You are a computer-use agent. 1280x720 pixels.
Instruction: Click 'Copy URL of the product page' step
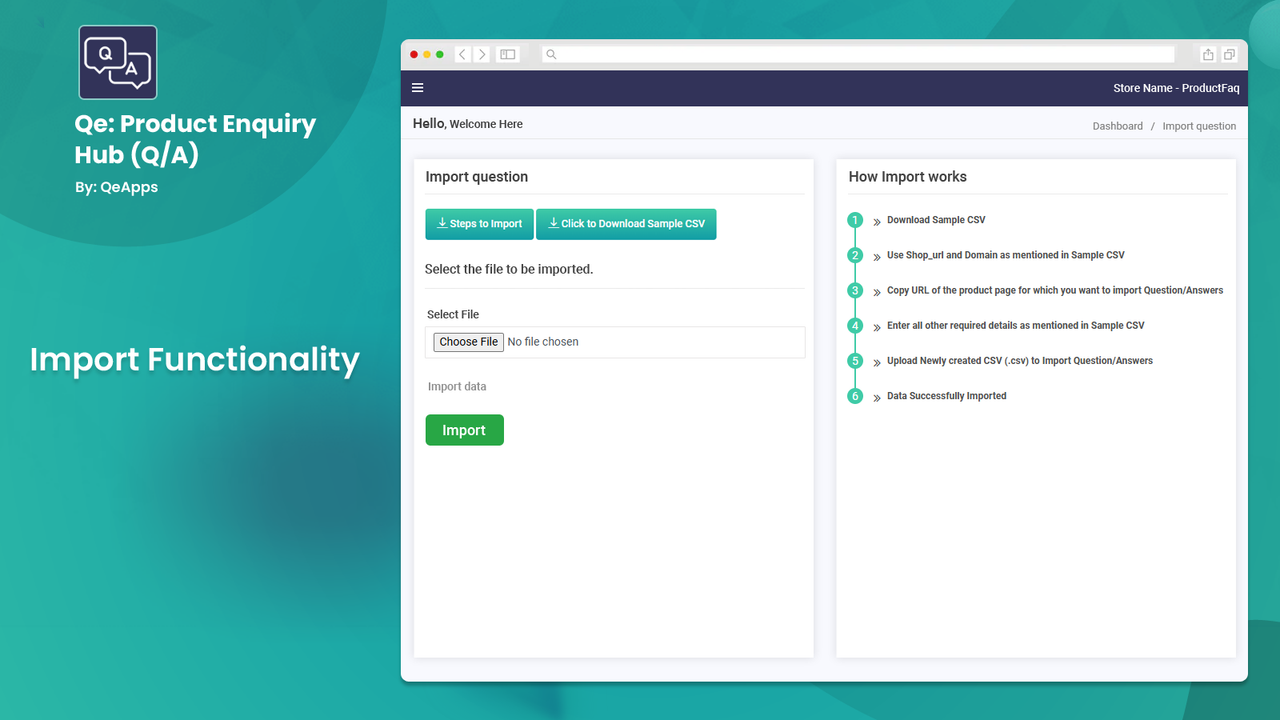(x=1055, y=290)
